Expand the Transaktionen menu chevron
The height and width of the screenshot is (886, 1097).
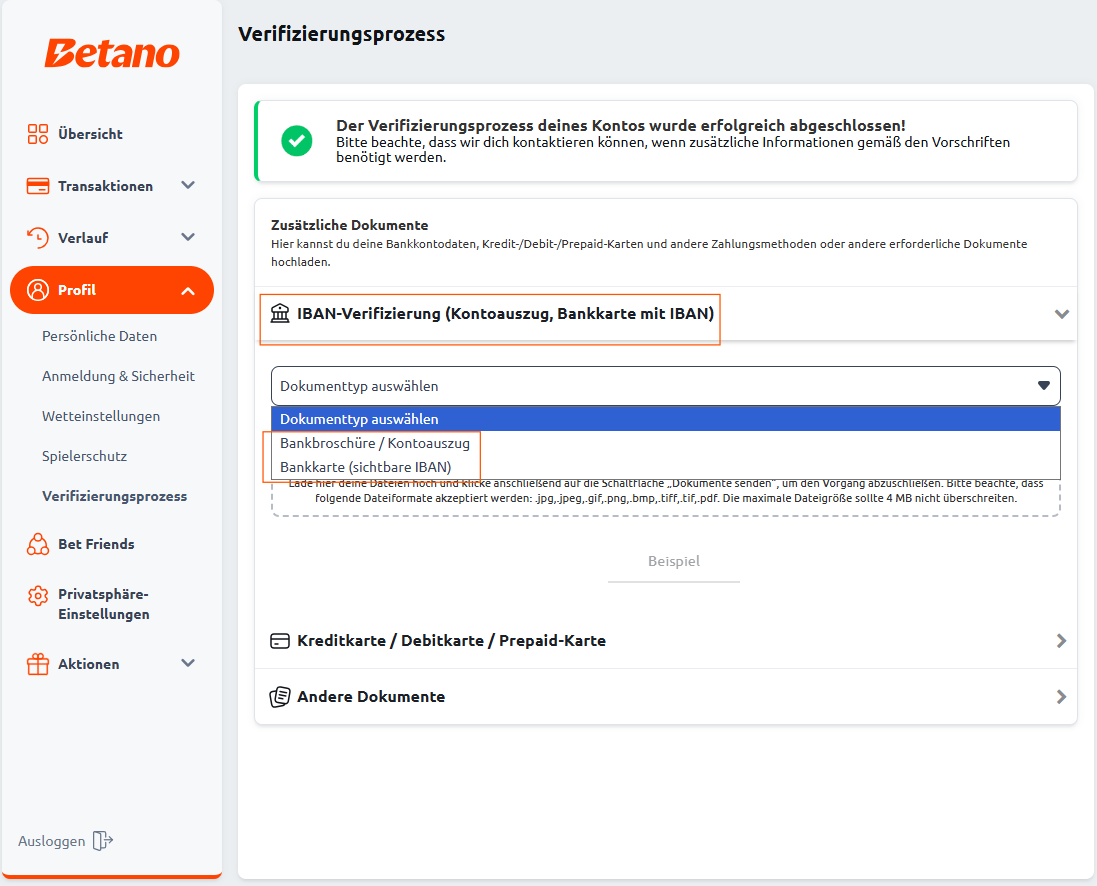pos(187,185)
